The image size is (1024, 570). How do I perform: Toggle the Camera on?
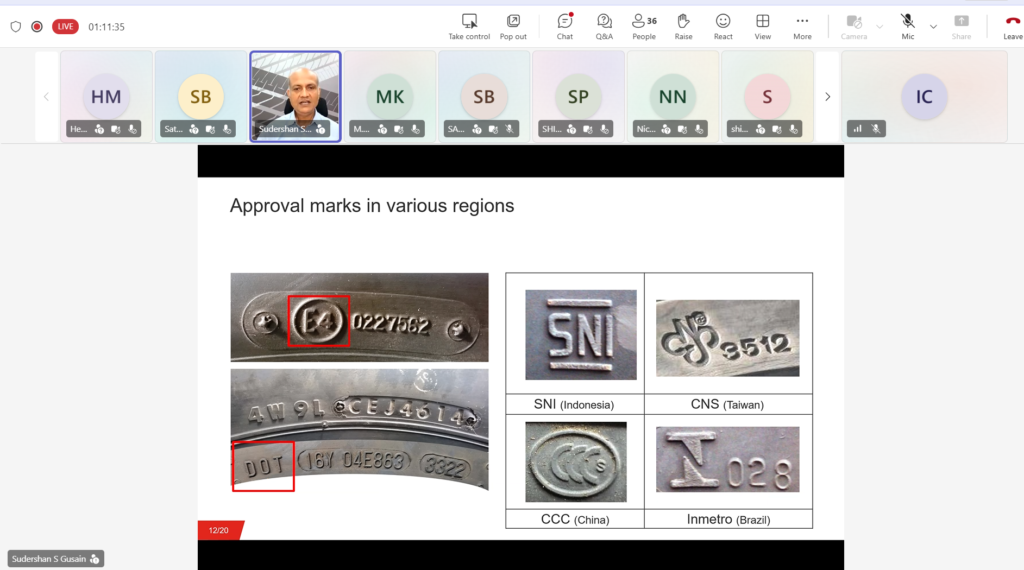pyautogui.click(x=854, y=27)
